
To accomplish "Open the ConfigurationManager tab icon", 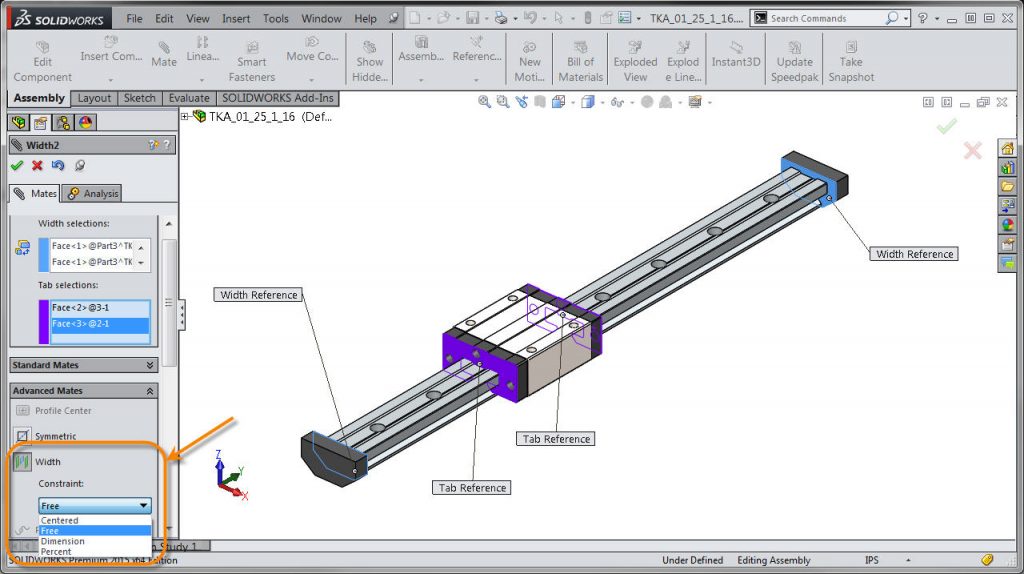I will click(63, 122).
